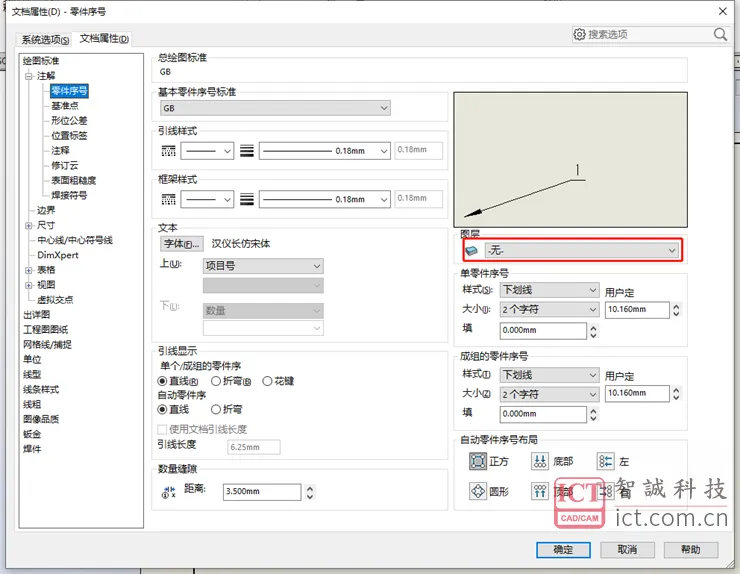Select DimXpert in the tree

[58, 255]
